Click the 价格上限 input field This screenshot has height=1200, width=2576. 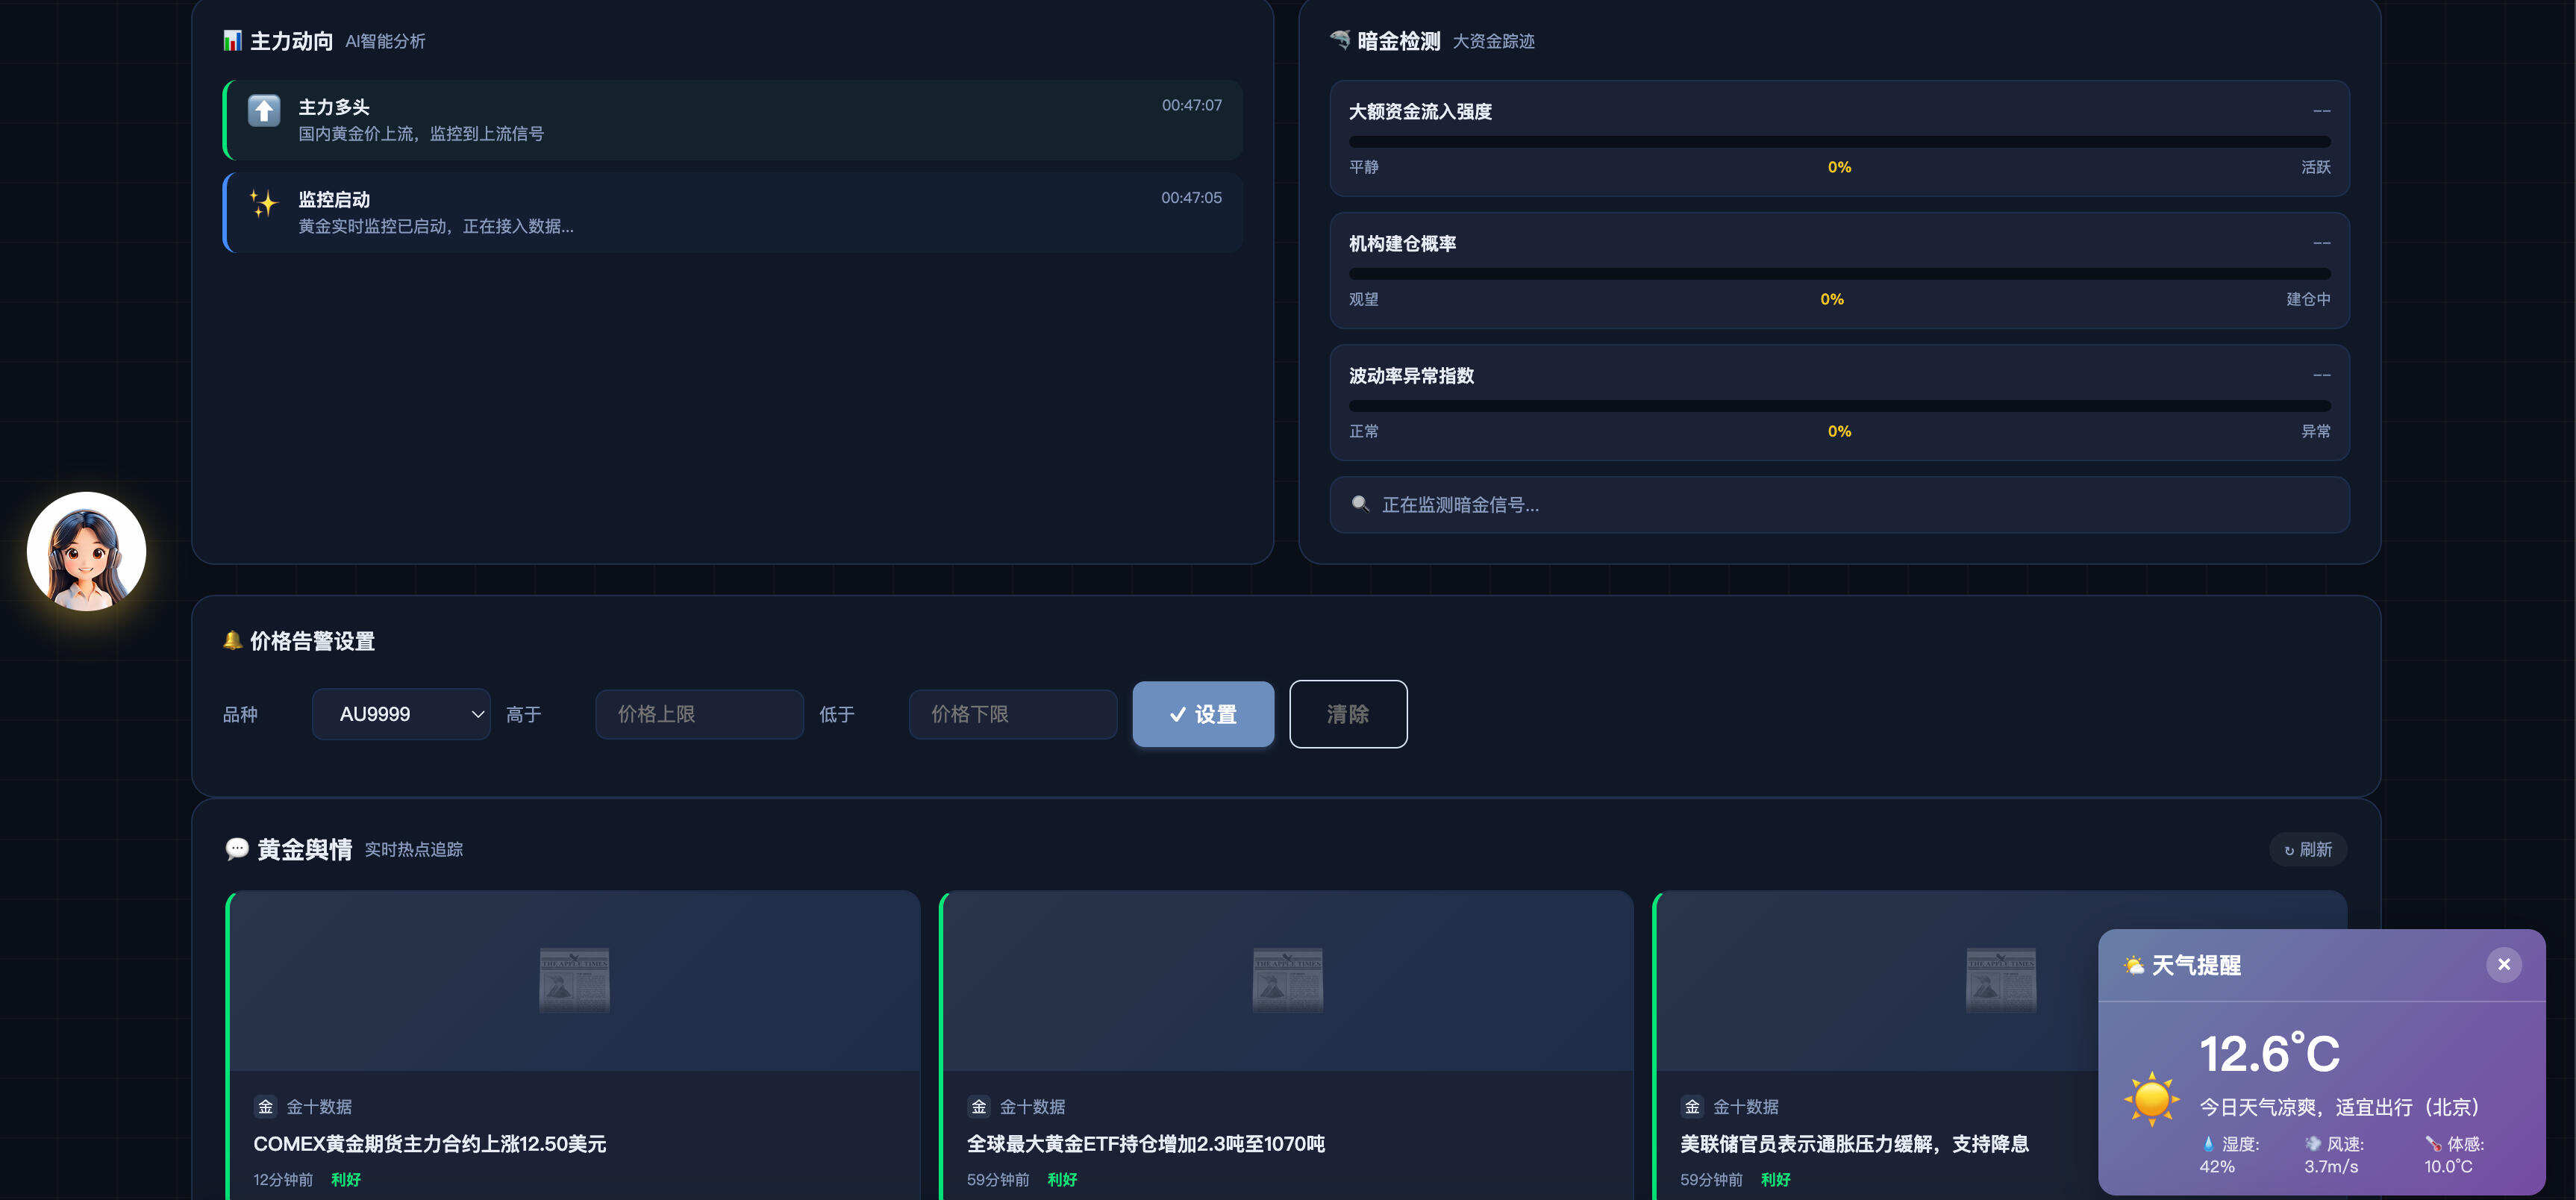tap(699, 714)
